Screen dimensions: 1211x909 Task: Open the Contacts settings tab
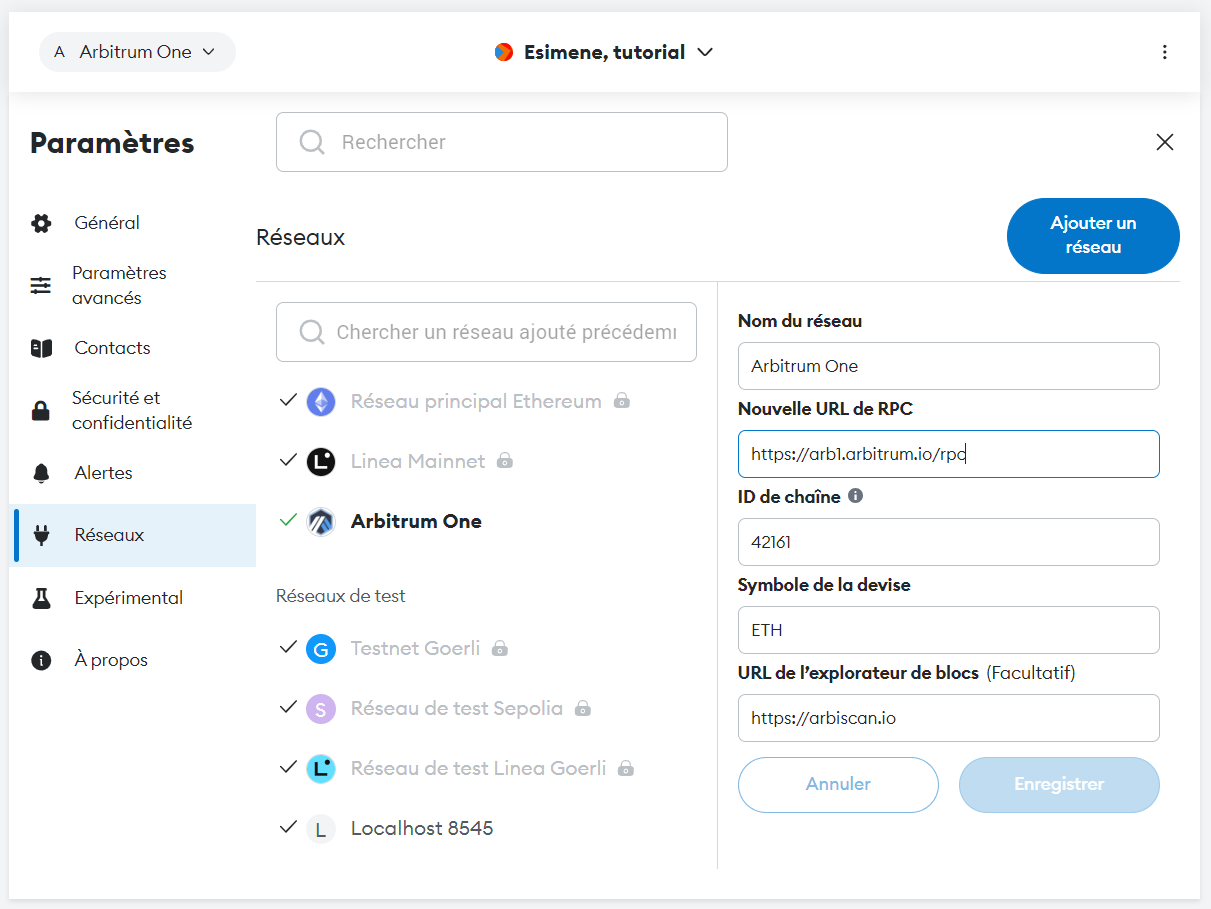coord(132,348)
